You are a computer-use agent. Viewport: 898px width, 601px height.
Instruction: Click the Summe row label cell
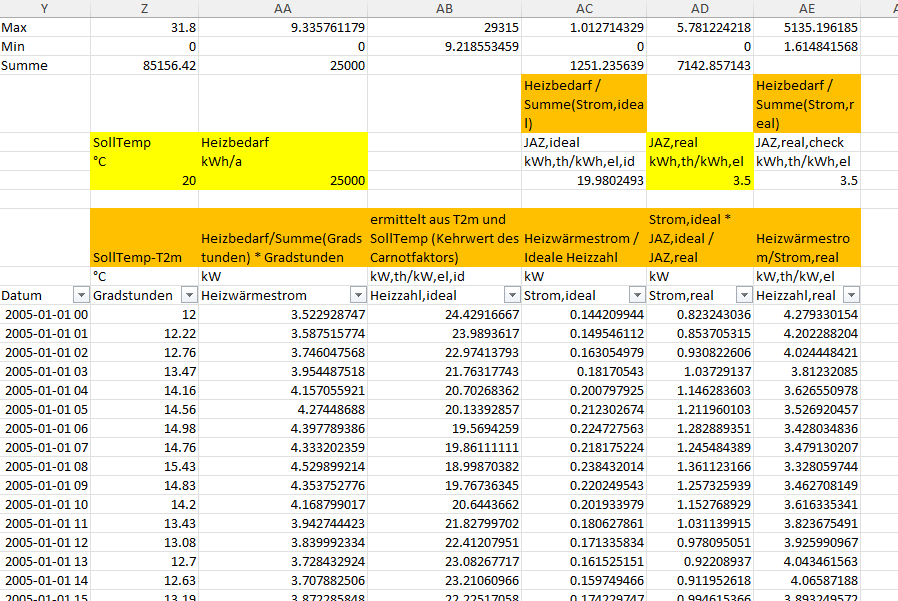pos(45,66)
